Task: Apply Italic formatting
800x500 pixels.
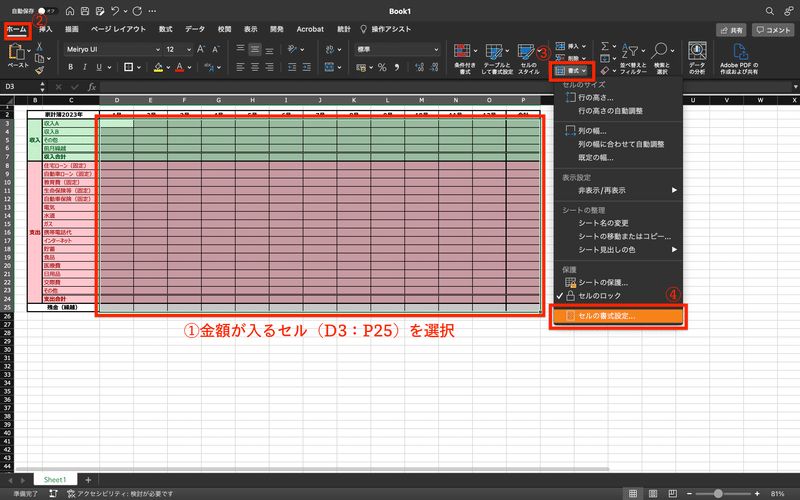Action: [85, 67]
